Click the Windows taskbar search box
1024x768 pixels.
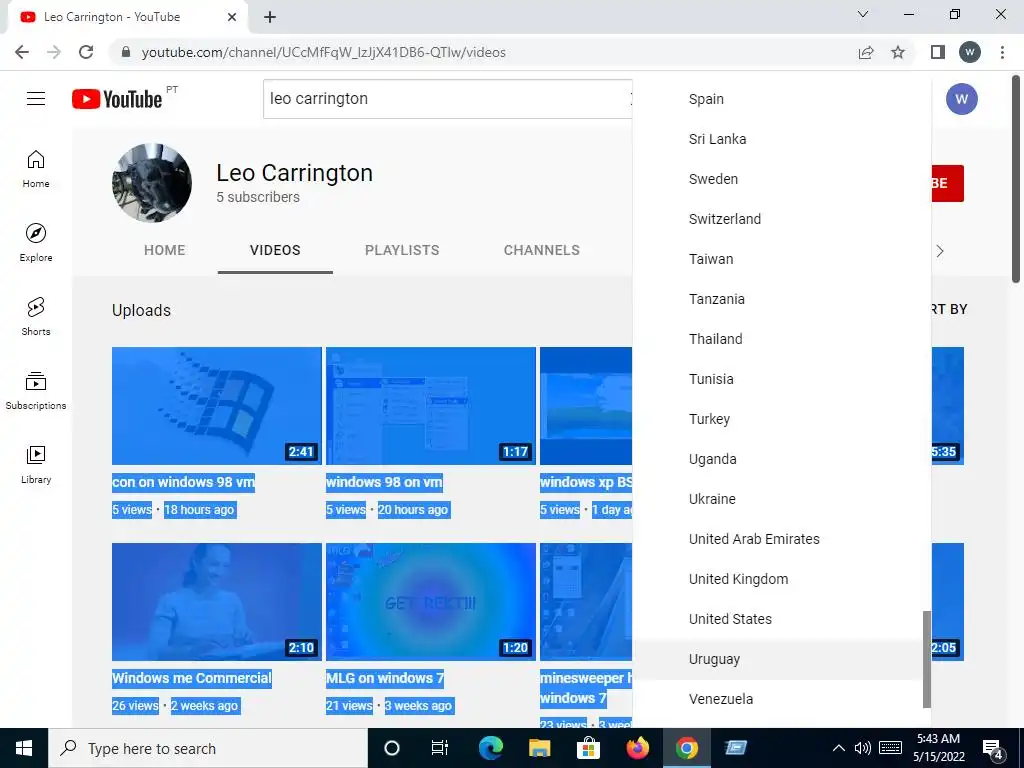[208, 748]
